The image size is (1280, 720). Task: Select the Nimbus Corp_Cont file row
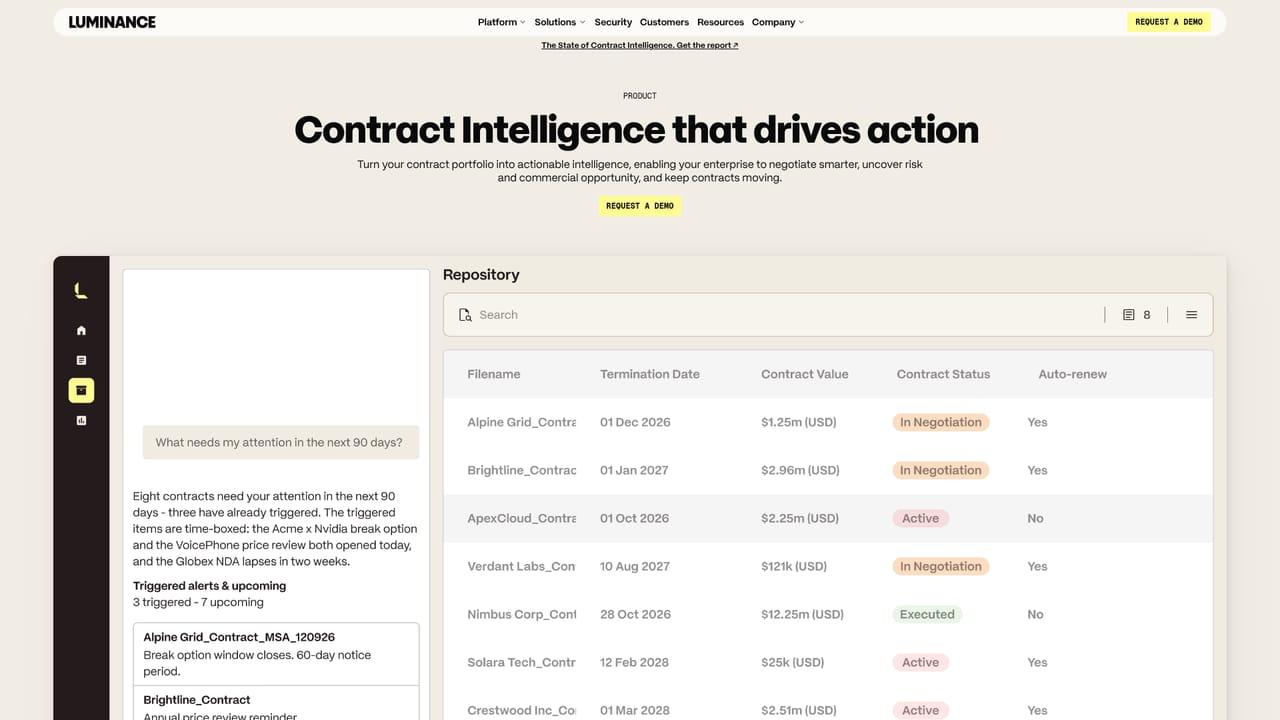coord(828,614)
